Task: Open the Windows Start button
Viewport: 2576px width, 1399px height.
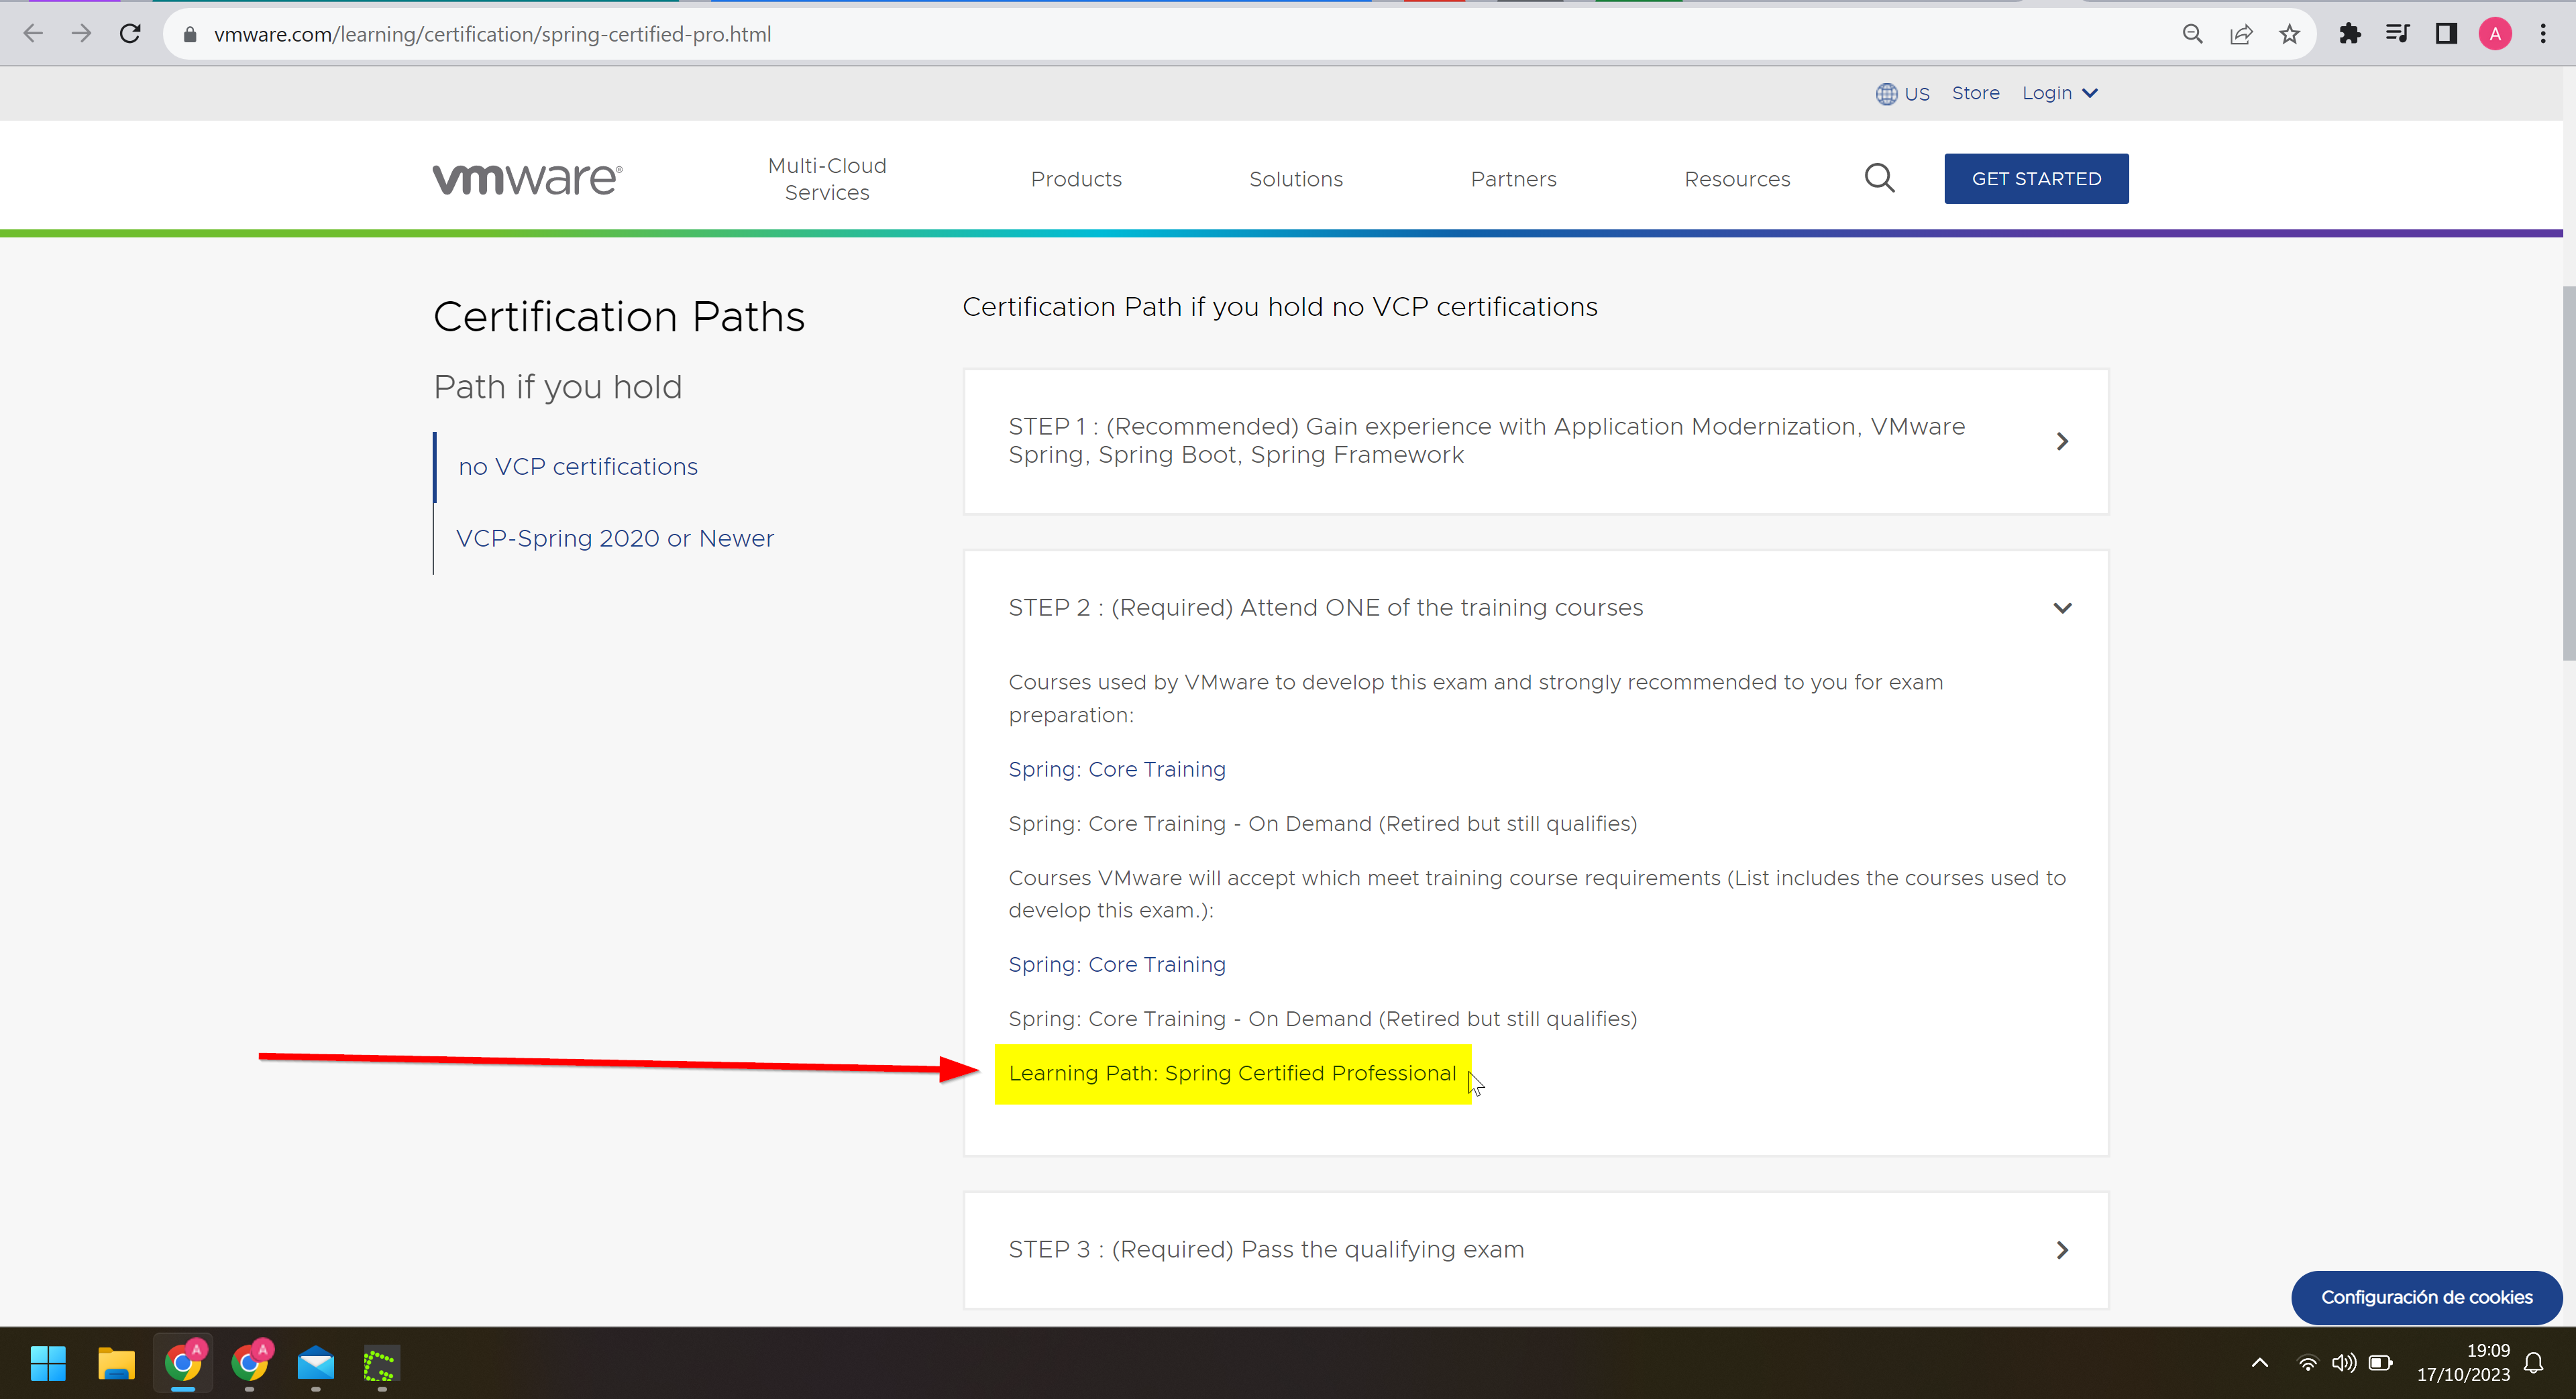Action: pyautogui.click(x=48, y=1363)
